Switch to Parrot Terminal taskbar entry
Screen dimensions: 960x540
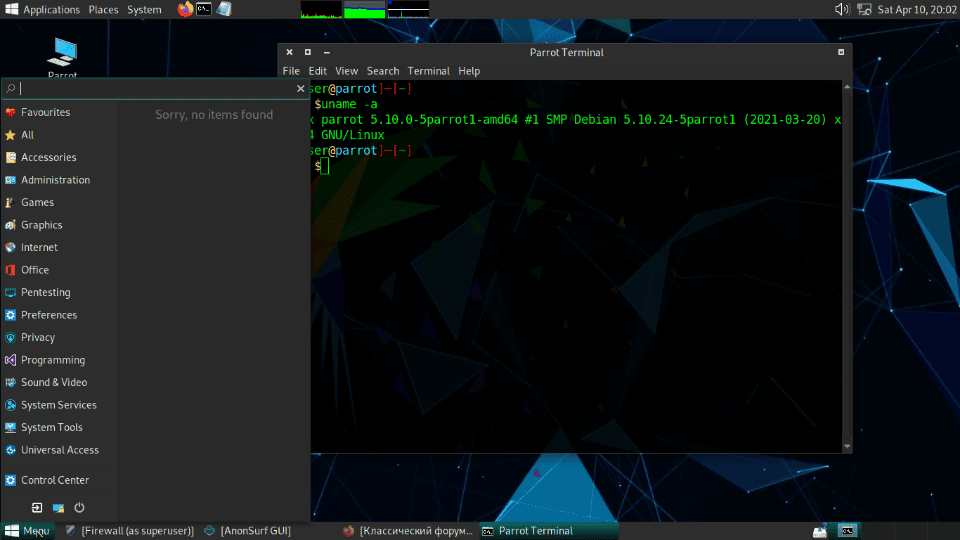click(548, 531)
